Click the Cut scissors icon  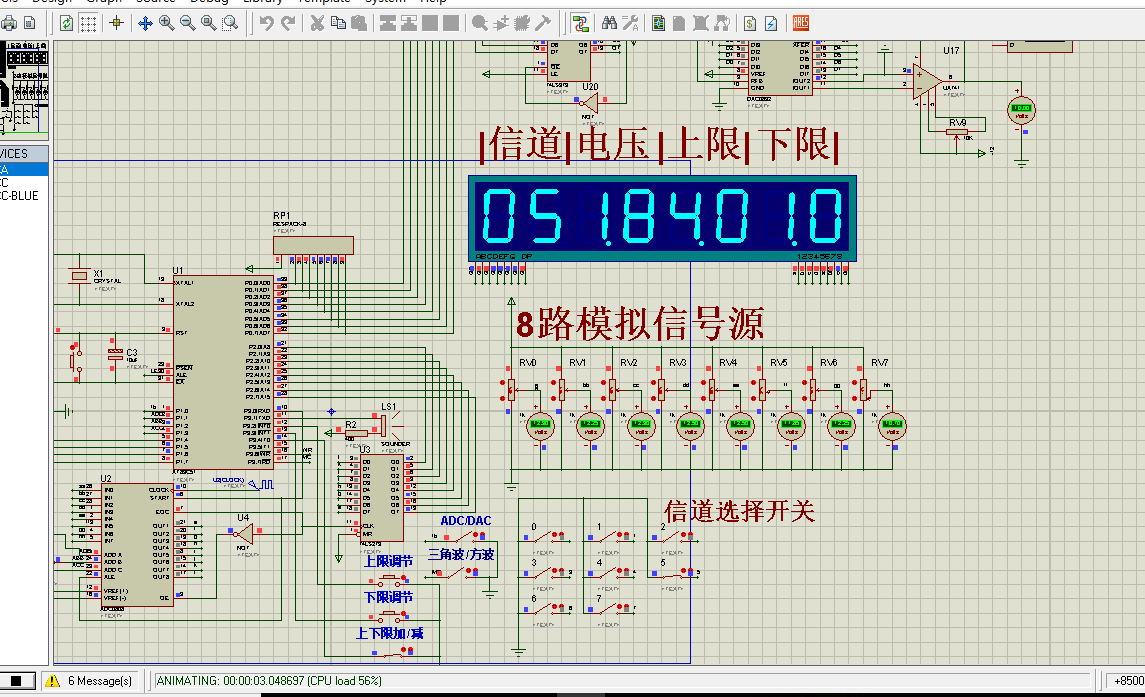317,23
